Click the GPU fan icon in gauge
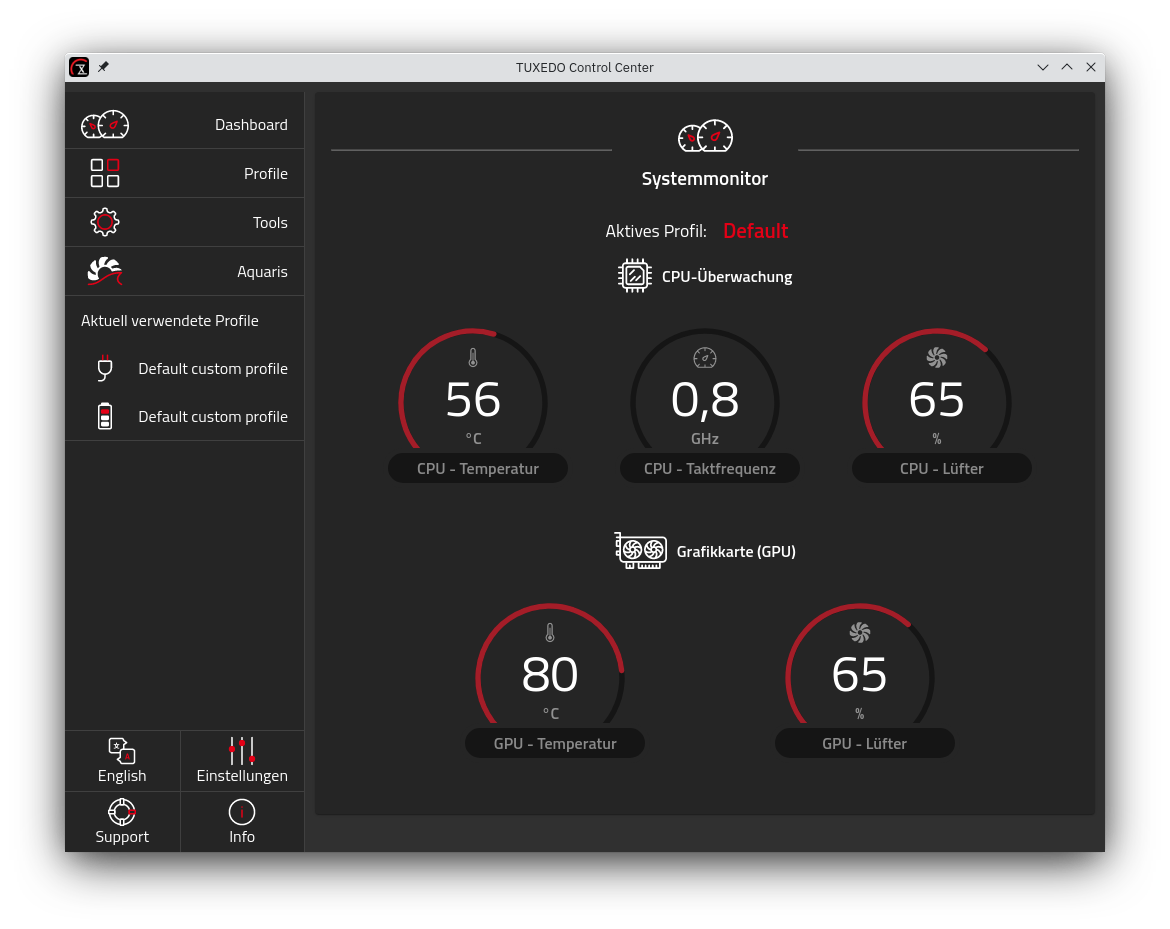The width and height of the screenshot is (1170, 929). click(x=860, y=633)
